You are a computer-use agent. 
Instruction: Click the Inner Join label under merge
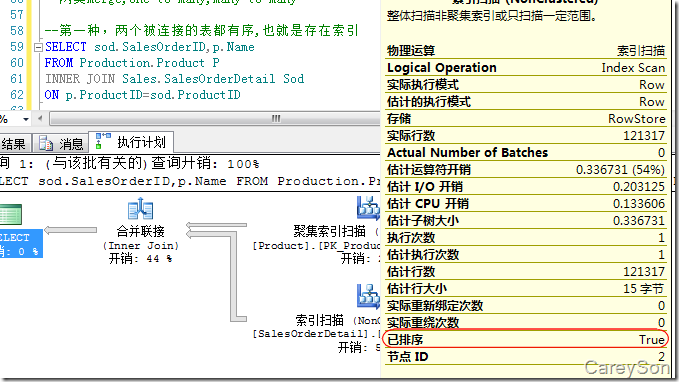coord(141,246)
